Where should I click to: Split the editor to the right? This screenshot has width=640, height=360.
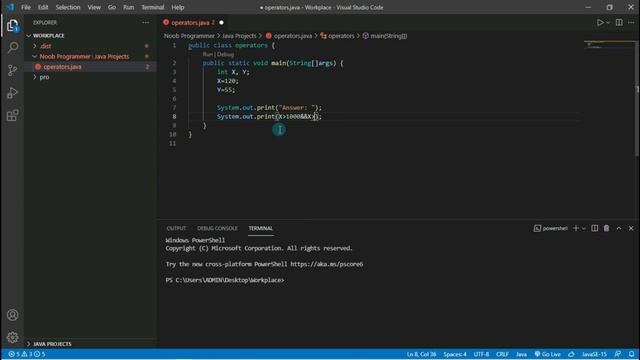click(x=619, y=22)
